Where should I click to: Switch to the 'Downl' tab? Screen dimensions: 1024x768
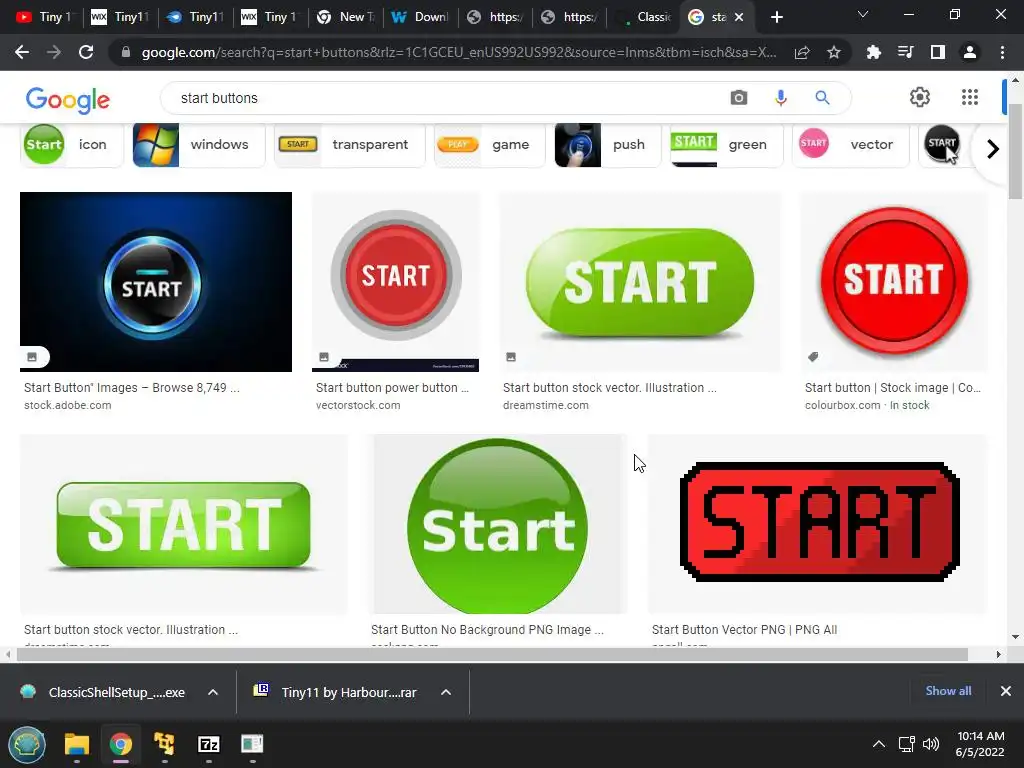pos(420,17)
